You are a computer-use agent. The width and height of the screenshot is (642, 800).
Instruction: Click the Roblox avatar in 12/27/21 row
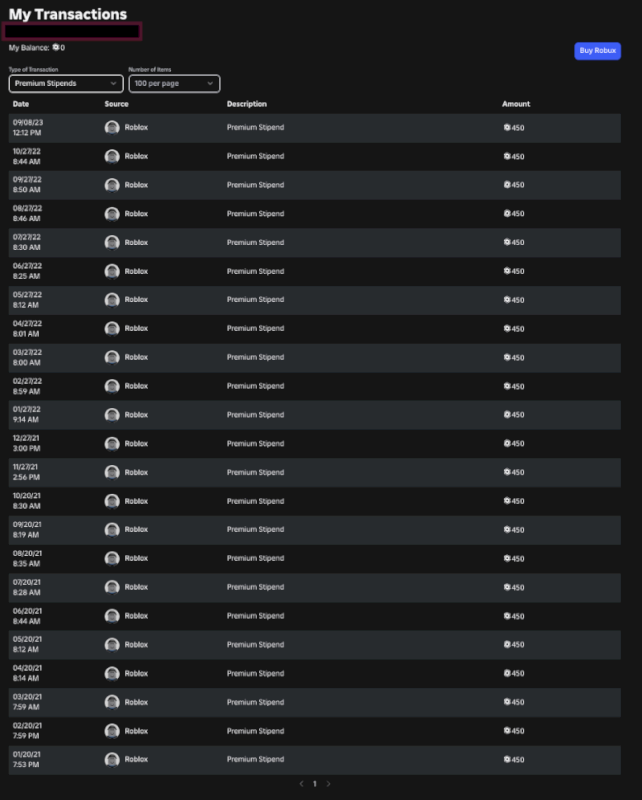(112, 443)
